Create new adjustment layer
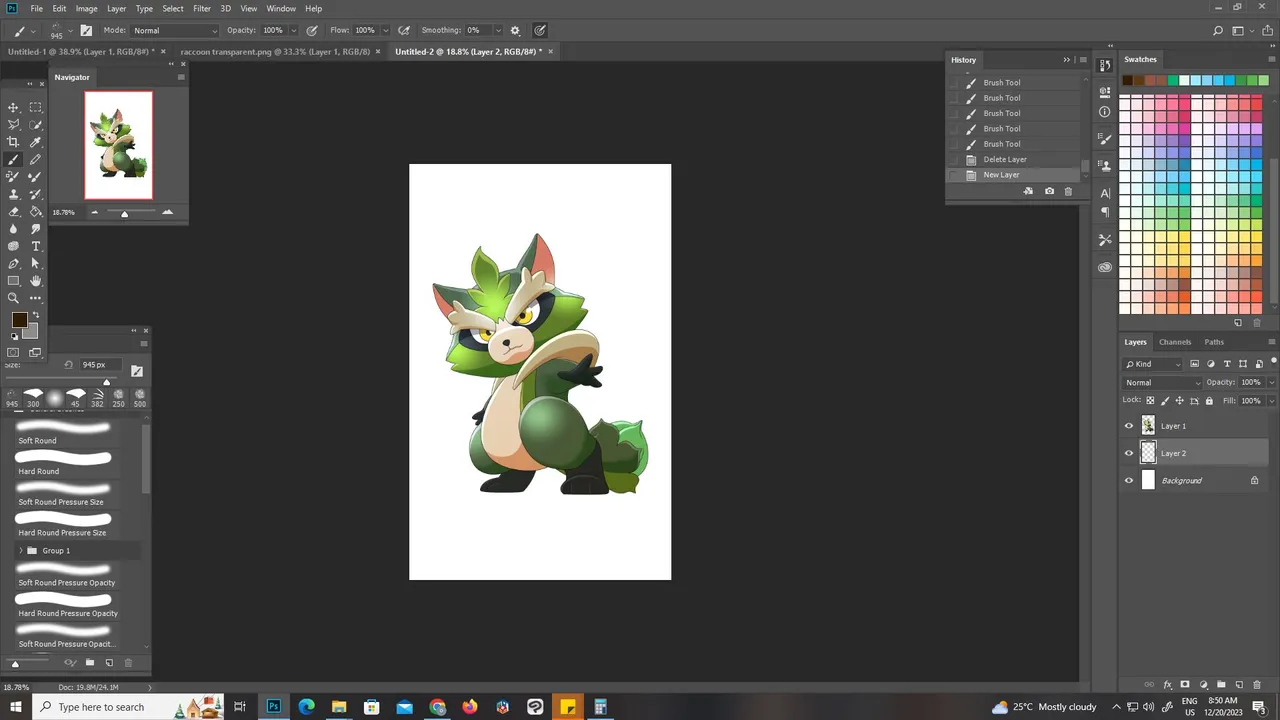 1203,685
